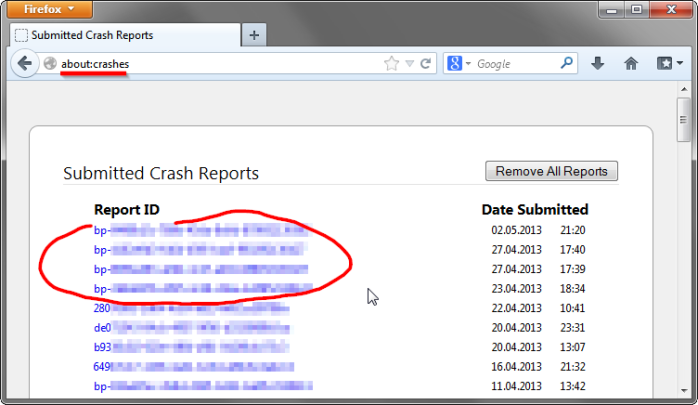Open the bp- report submitted 11.04.2013 13:42
This screenshot has width=698, height=405.
pyautogui.click(x=203, y=386)
